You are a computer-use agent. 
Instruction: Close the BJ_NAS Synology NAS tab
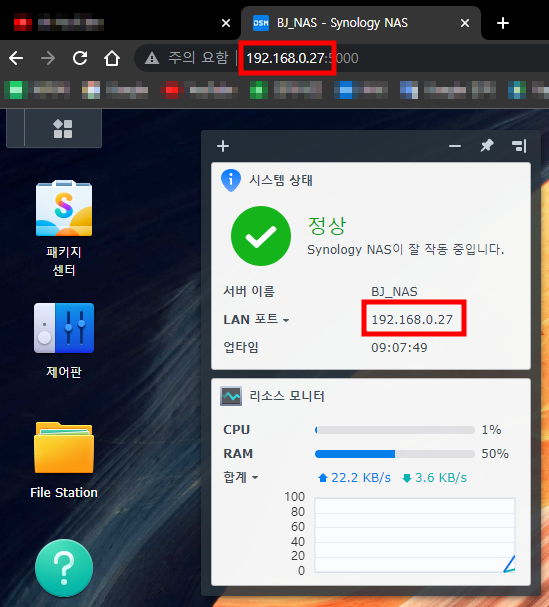point(465,23)
